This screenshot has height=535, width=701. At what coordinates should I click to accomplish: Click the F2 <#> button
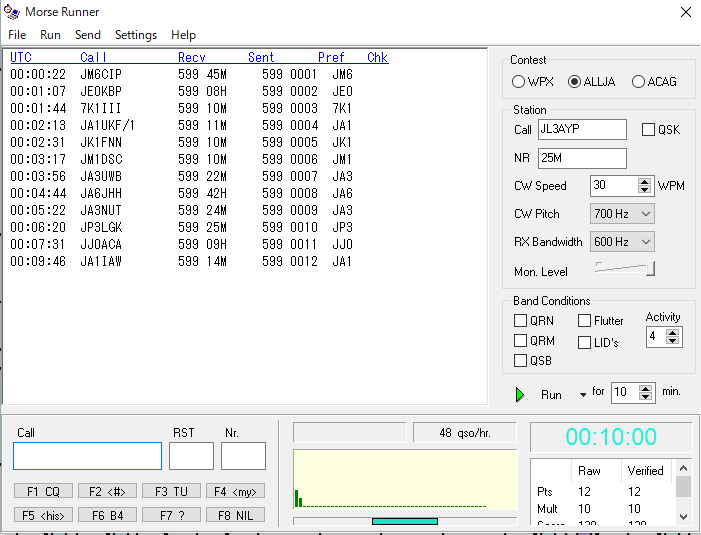pyautogui.click(x=107, y=491)
